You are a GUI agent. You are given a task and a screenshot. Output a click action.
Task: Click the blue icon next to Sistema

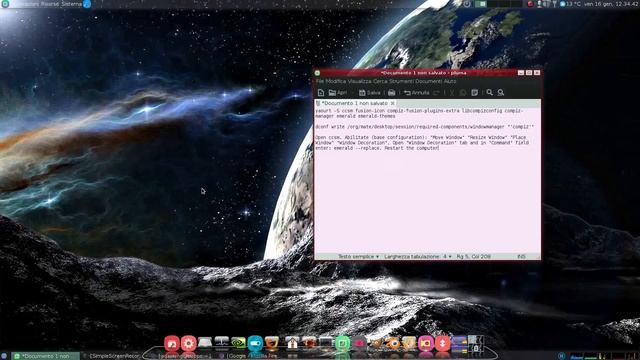coord(87,4)
